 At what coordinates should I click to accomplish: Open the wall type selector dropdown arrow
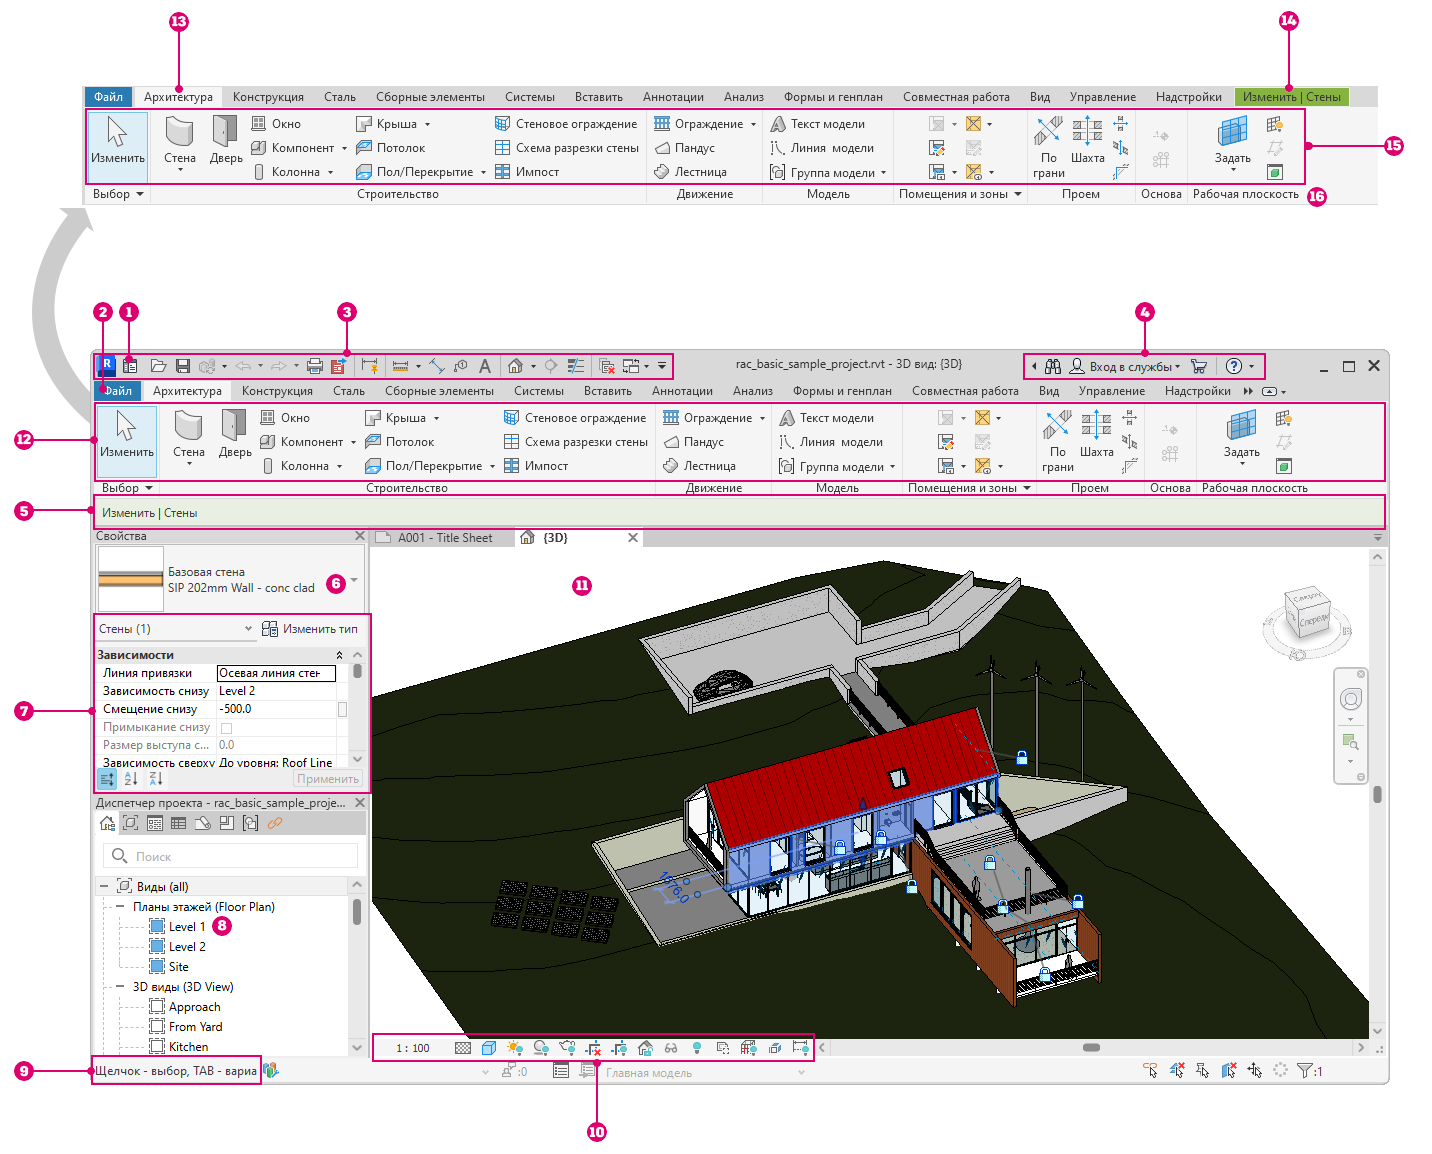pos(354,580)
